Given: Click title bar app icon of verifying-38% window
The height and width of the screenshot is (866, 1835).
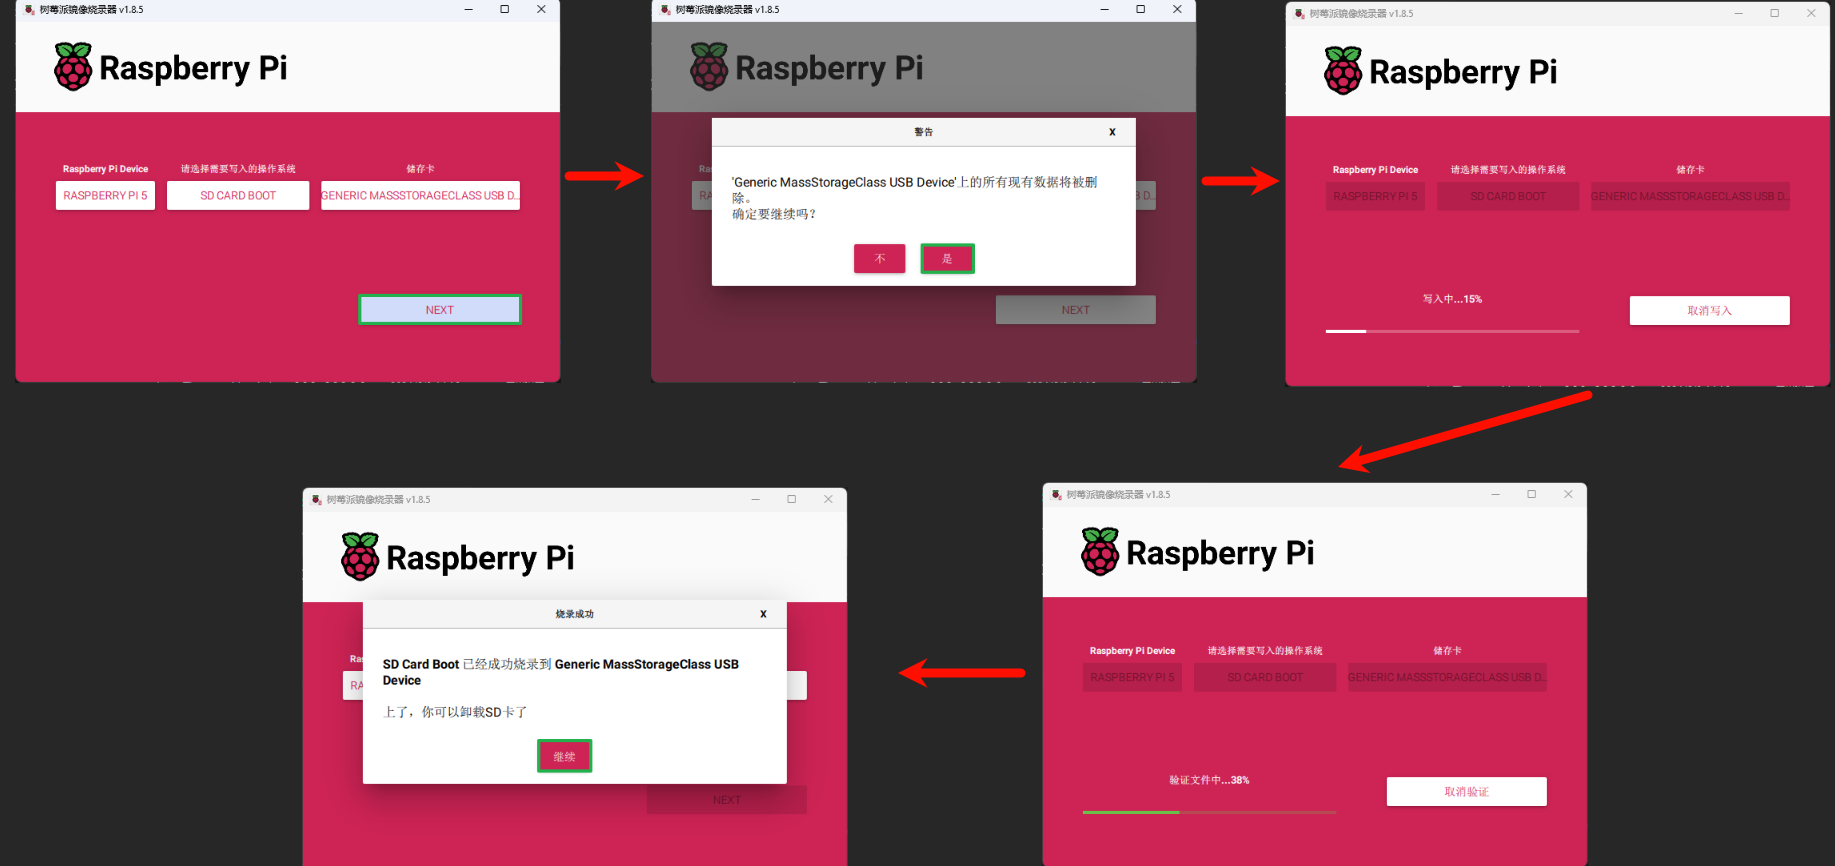Looking at the screenshot, I should 1056,495.
